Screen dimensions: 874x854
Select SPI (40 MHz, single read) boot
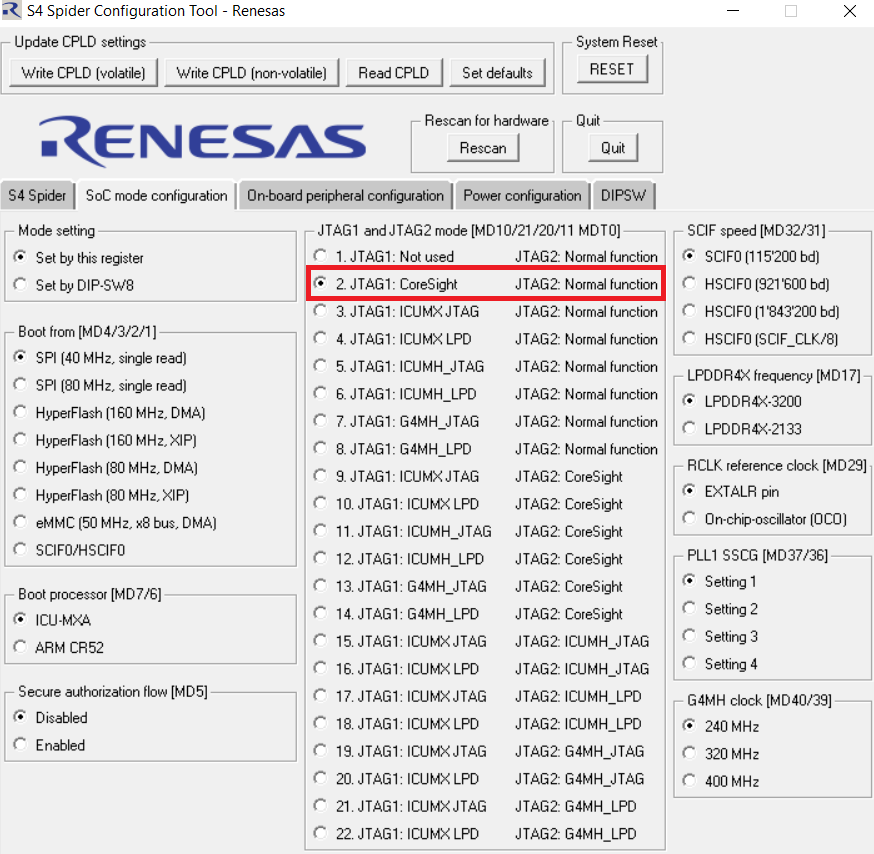[x=100, y=358]
